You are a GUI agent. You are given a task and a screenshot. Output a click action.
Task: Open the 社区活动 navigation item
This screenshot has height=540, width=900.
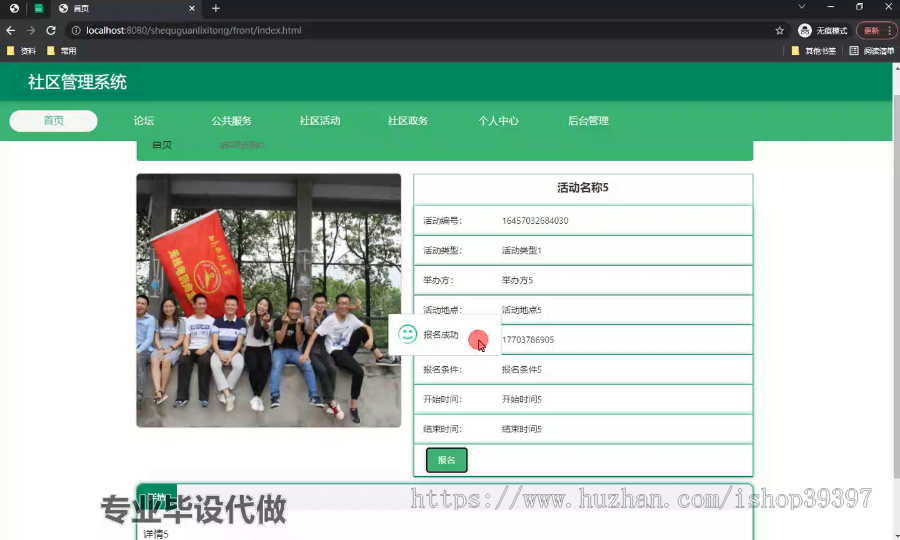[320, 121]
